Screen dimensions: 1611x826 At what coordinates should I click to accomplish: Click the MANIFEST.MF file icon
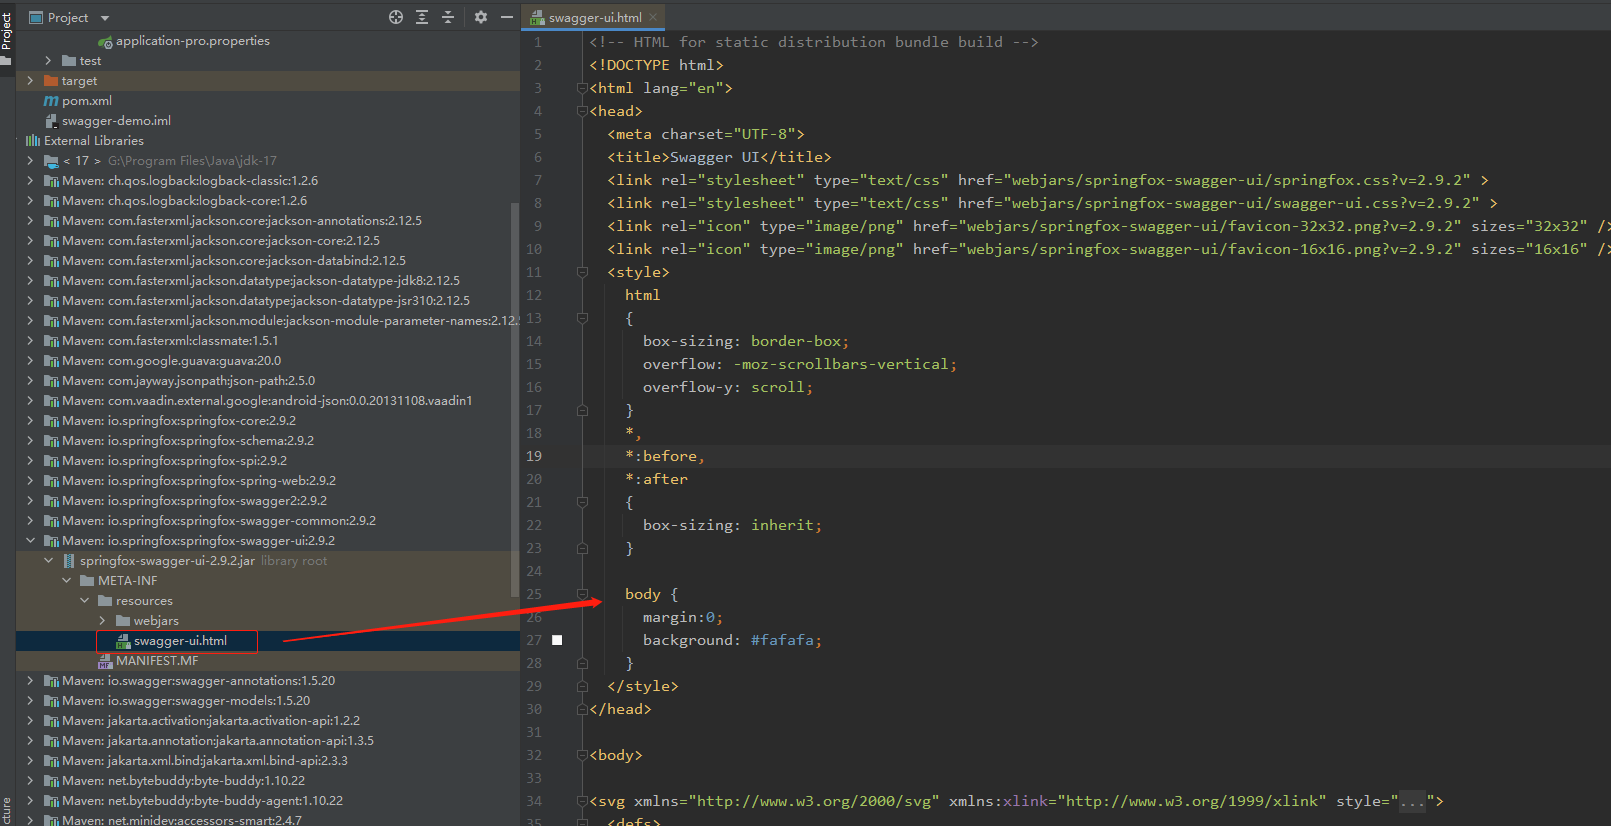tap(105, 661)
